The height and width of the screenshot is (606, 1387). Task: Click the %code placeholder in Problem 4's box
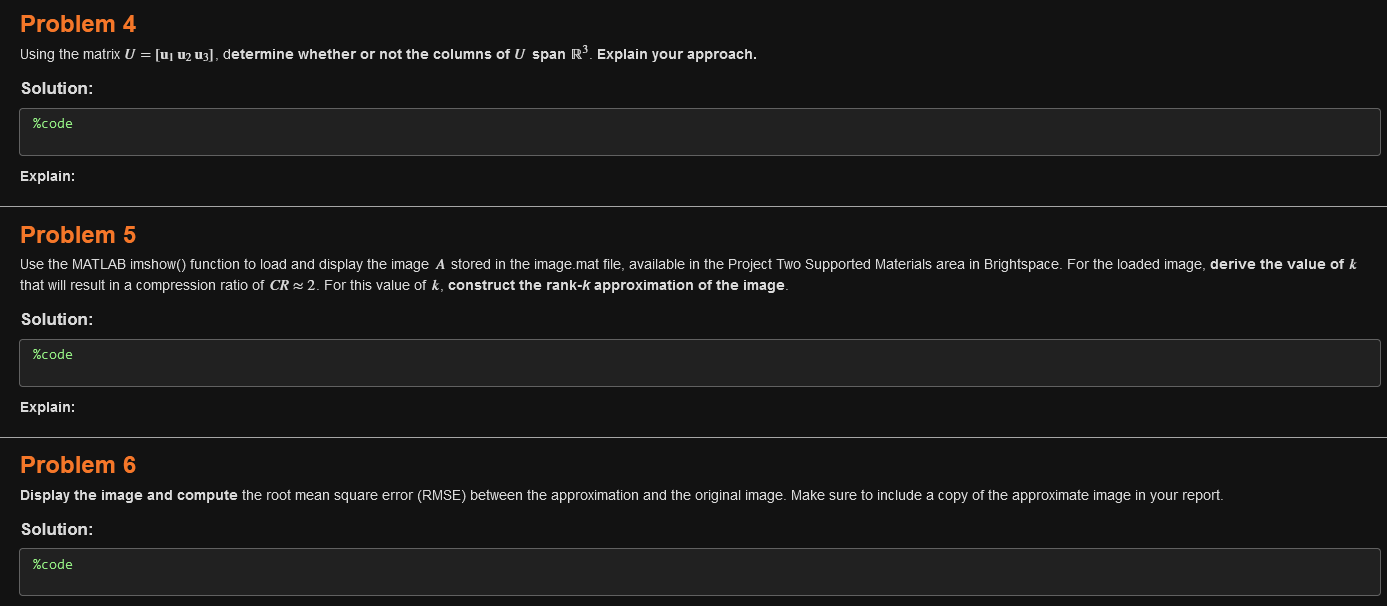(53, 124)
